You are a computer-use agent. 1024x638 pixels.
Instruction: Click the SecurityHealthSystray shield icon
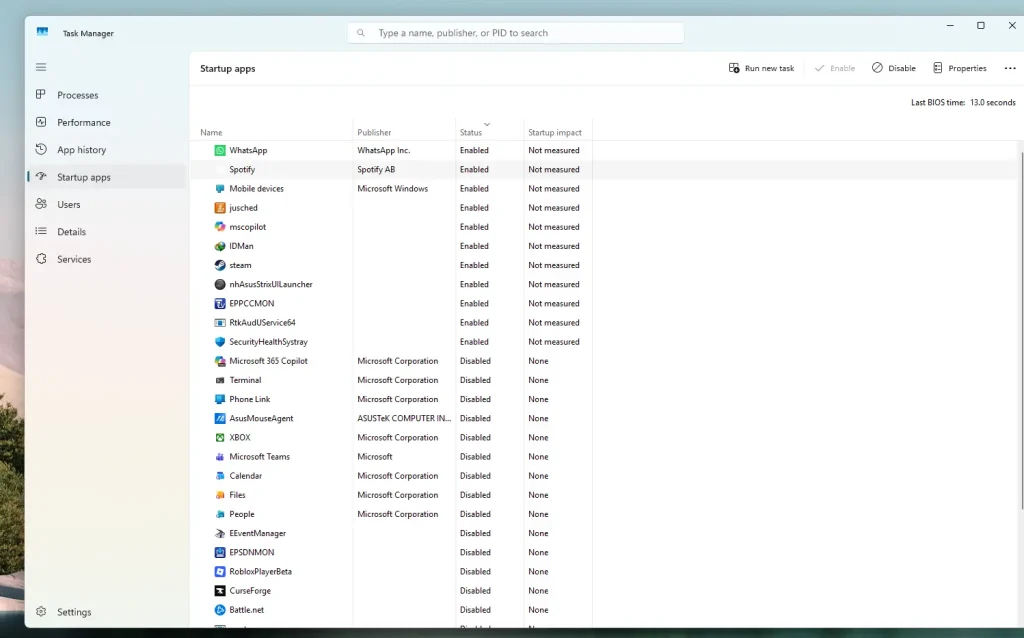point(220,342)
